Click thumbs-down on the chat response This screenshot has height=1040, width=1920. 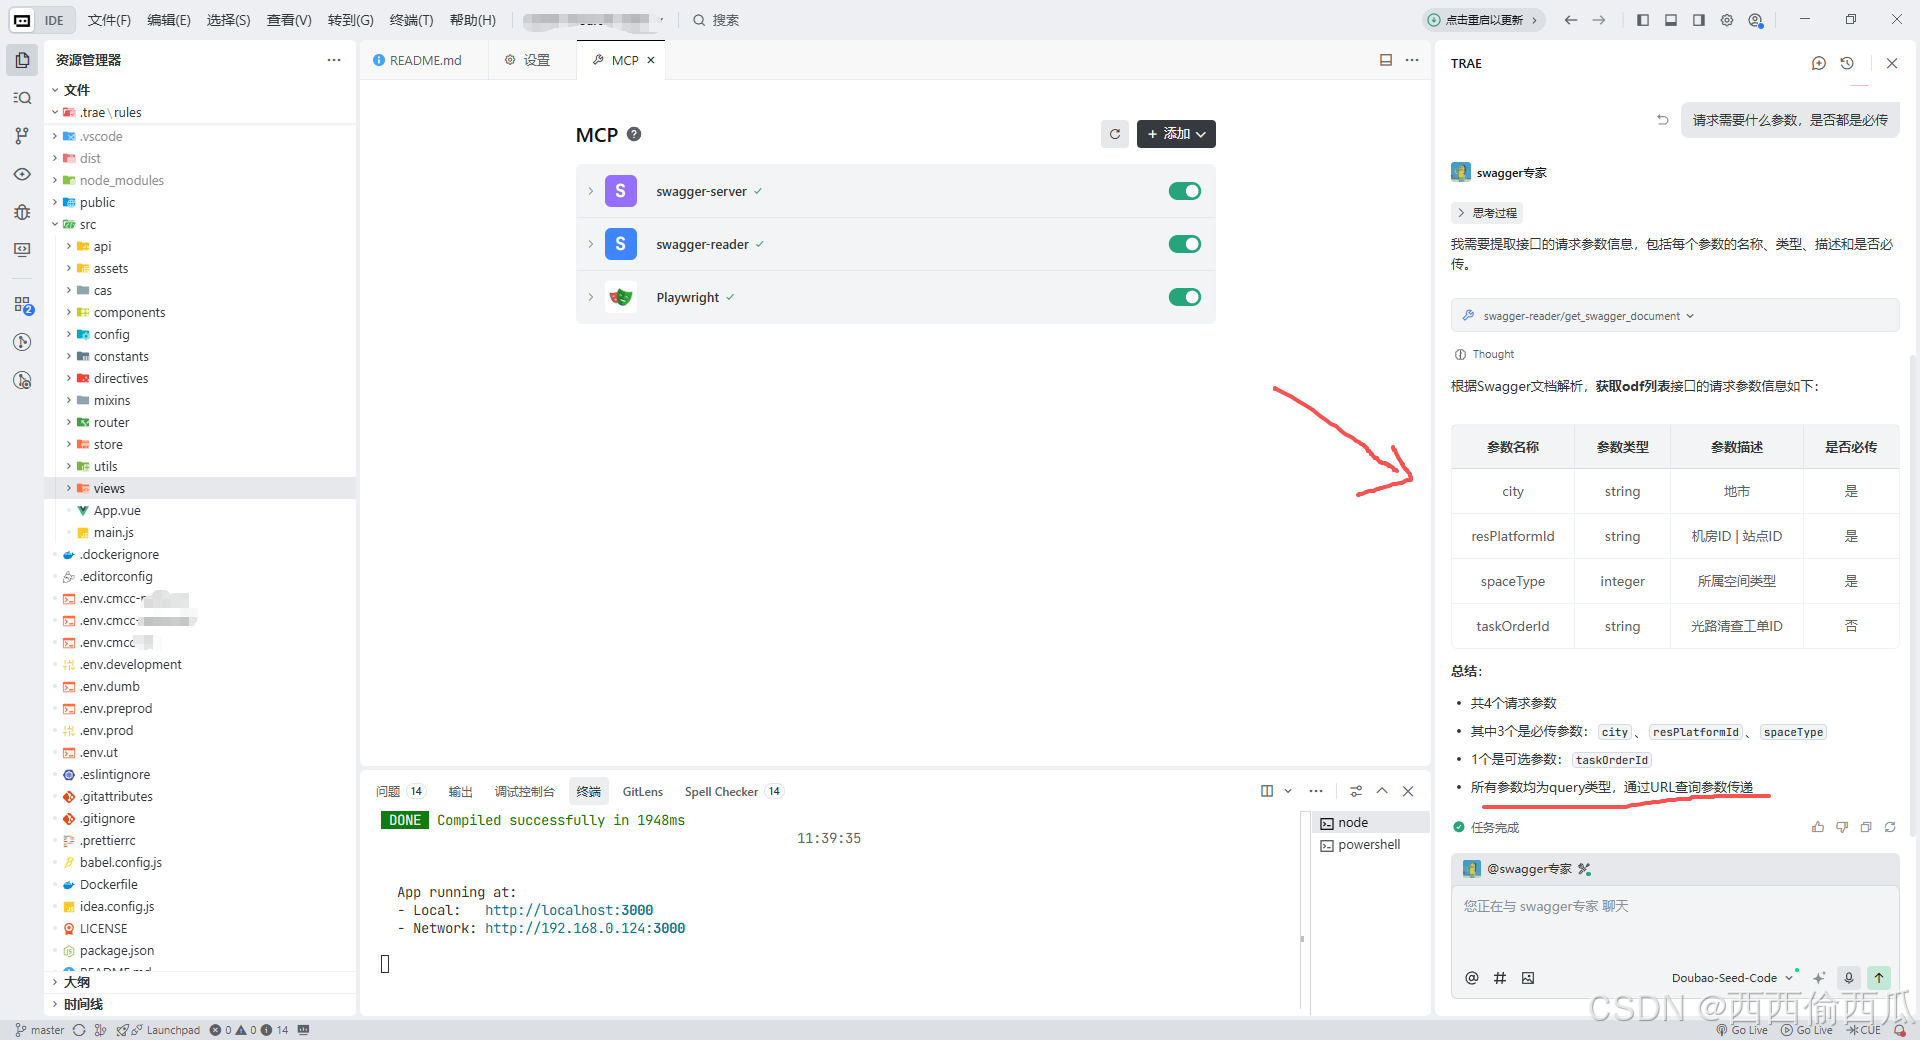[x=1842, y=827]
